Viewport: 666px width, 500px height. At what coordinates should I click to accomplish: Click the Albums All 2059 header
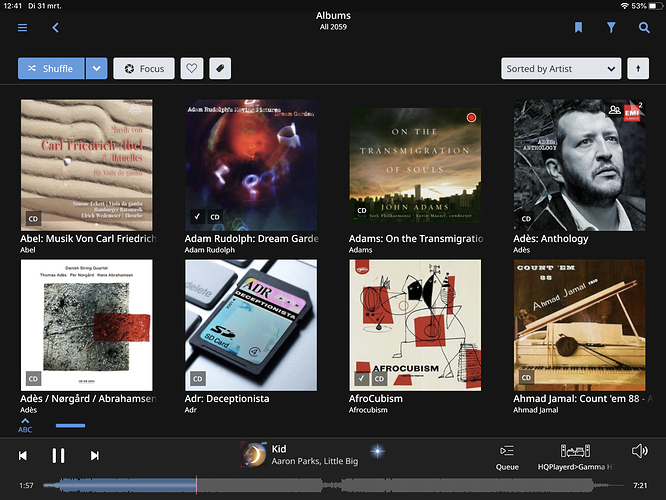click(x=333, y=21)
